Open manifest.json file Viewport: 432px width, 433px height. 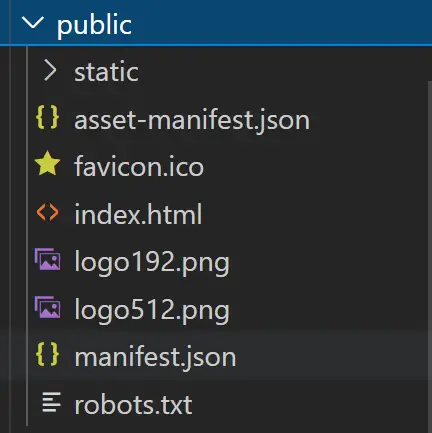[155, 358]
